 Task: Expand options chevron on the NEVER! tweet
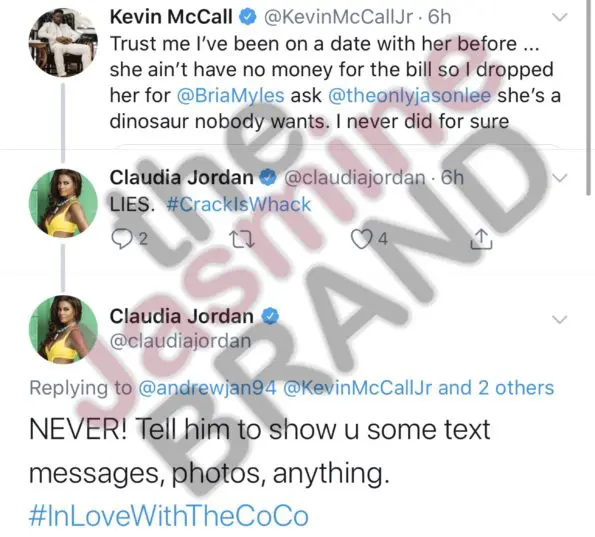coord(559,320)
